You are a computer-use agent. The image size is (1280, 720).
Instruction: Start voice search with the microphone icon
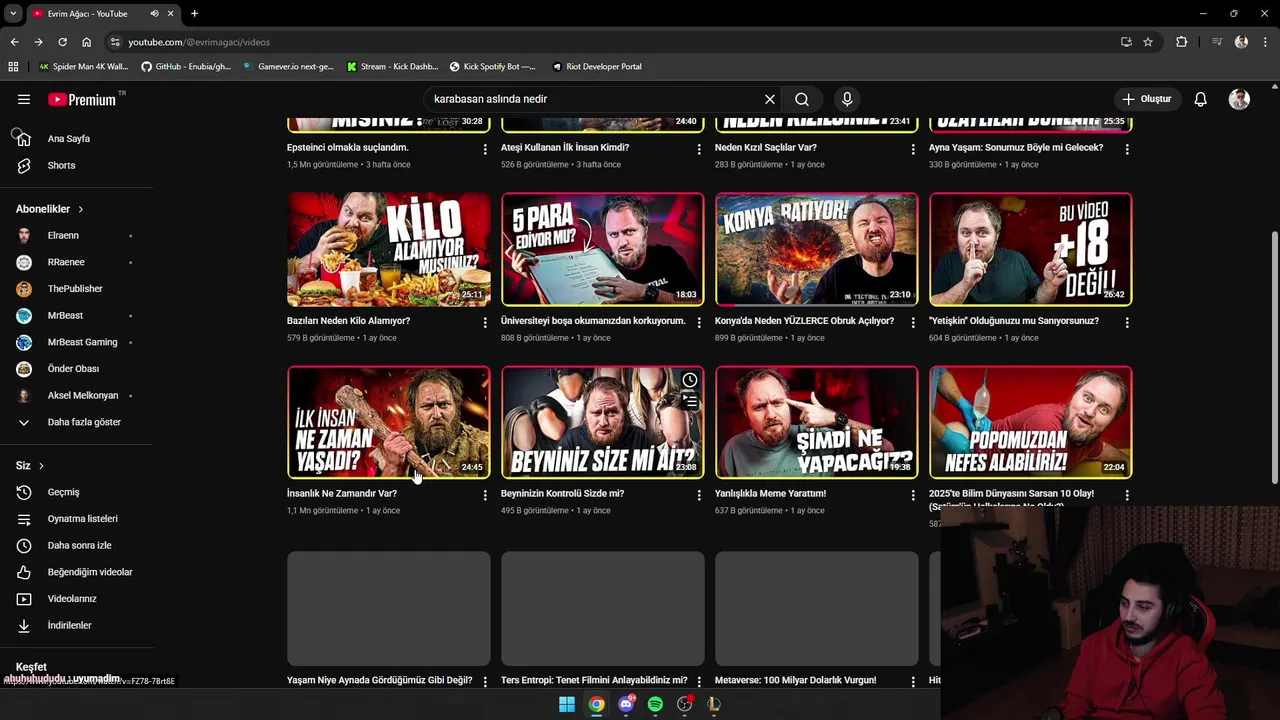[x=847, y=99]
